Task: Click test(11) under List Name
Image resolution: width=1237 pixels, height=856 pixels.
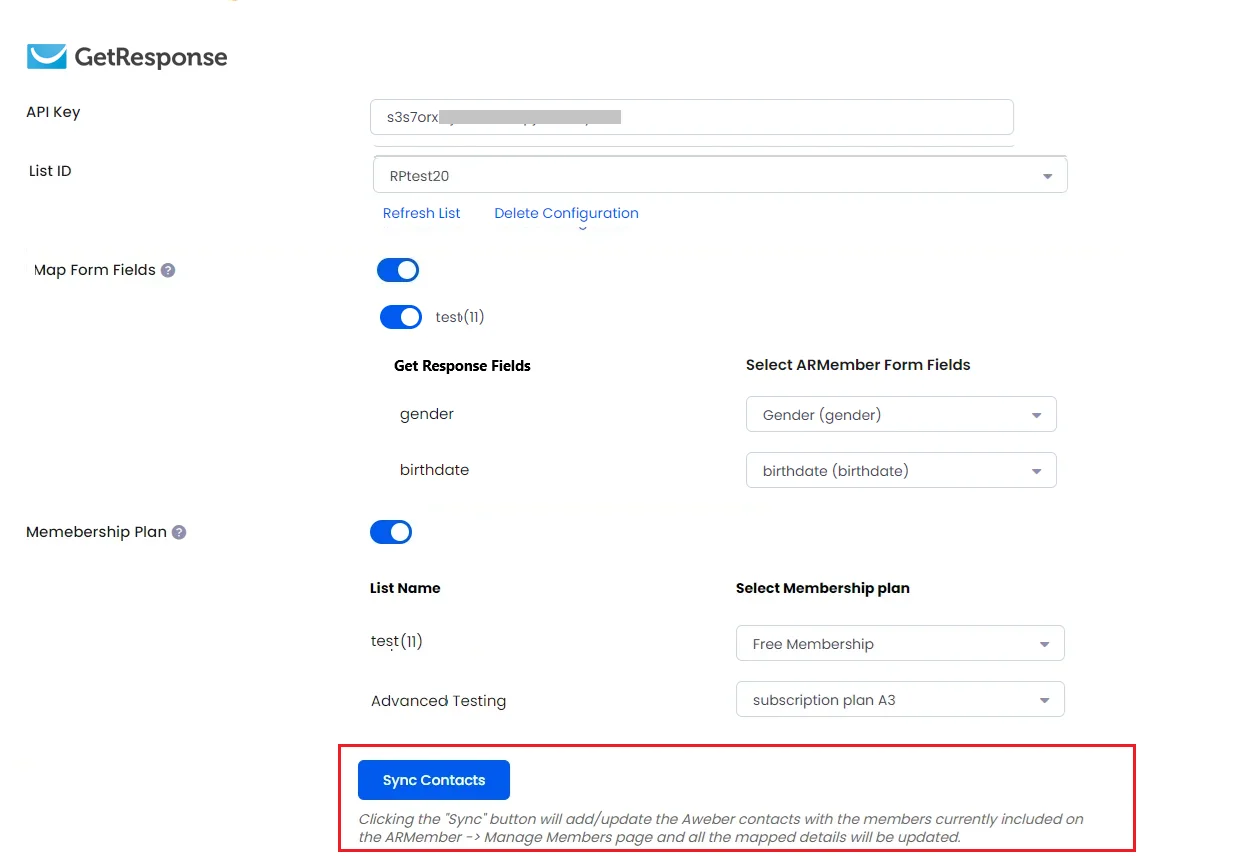Action: click(x=397, y=642)
